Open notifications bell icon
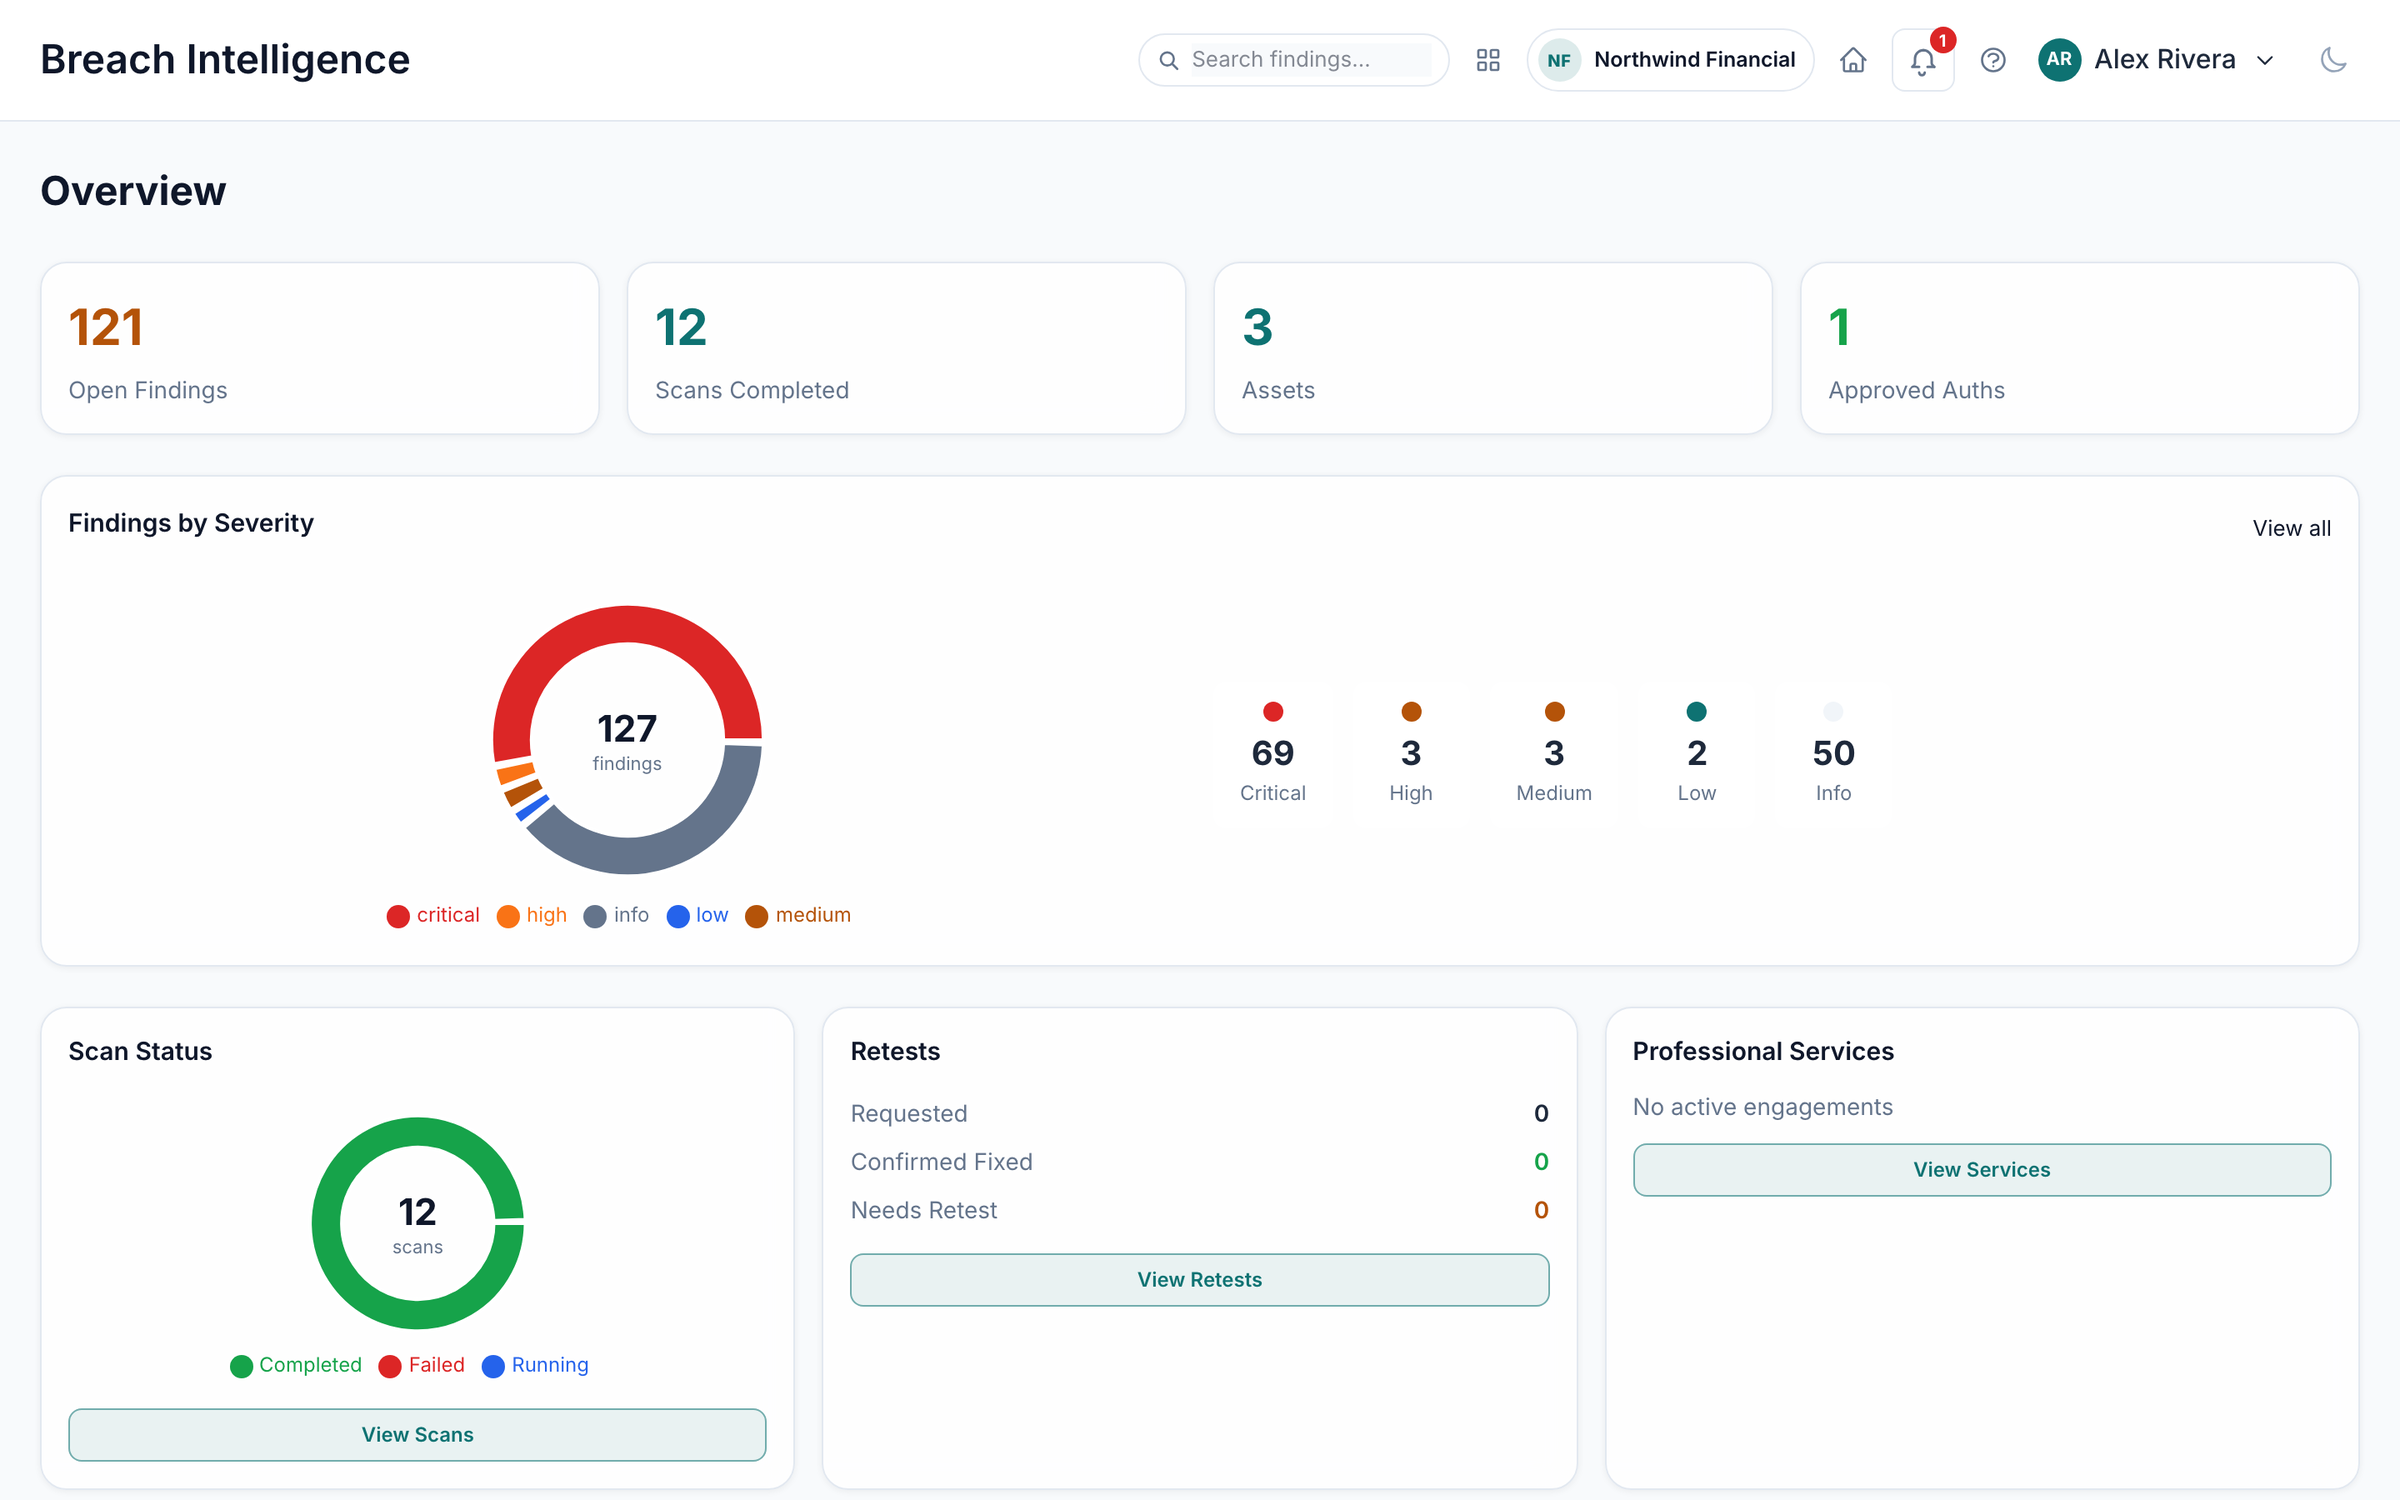Image resolution: width=2400 pixels, height=1500 pixels. pyautogui.click(x=1922, y=61)
